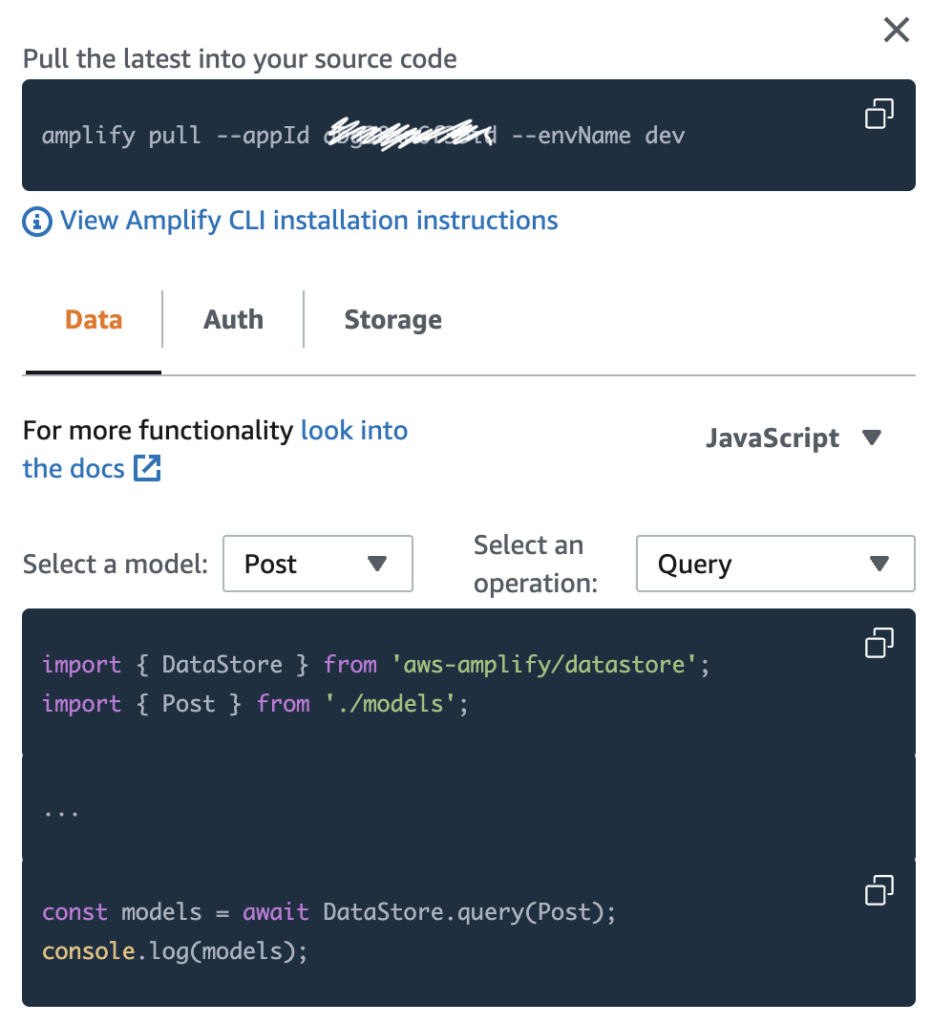Screen dimensions: 932x1024
Task: Open the model dropdown showing Post
Action: [318, 564]
